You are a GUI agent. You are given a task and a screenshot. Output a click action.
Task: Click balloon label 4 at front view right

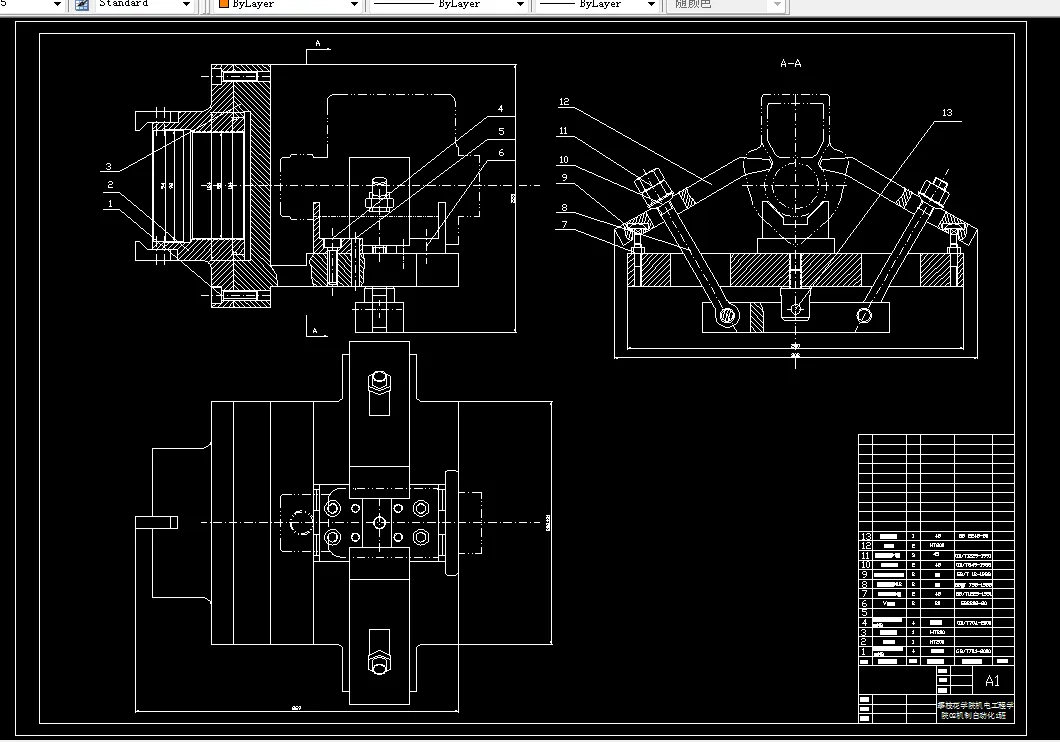[x=500, y=108]
